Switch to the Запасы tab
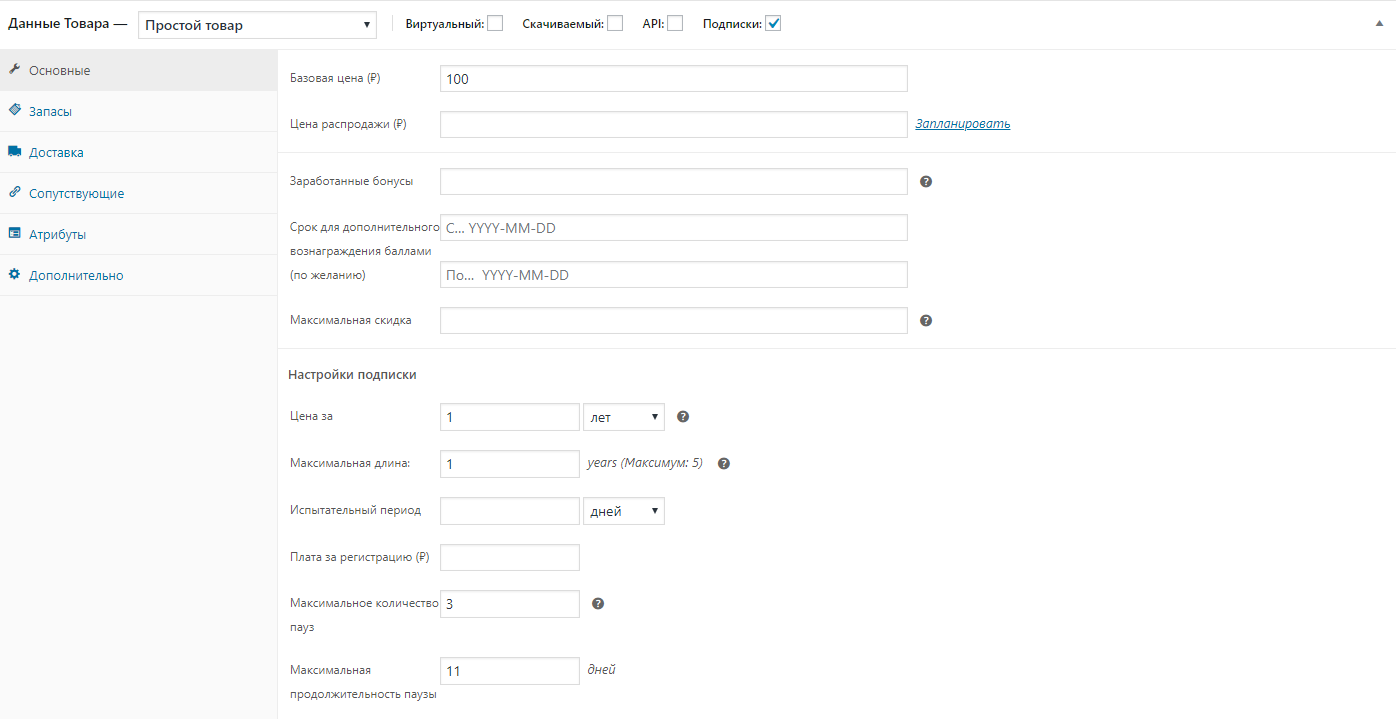The width and height of the screenshot is (1396, 719). pos(139,112)
